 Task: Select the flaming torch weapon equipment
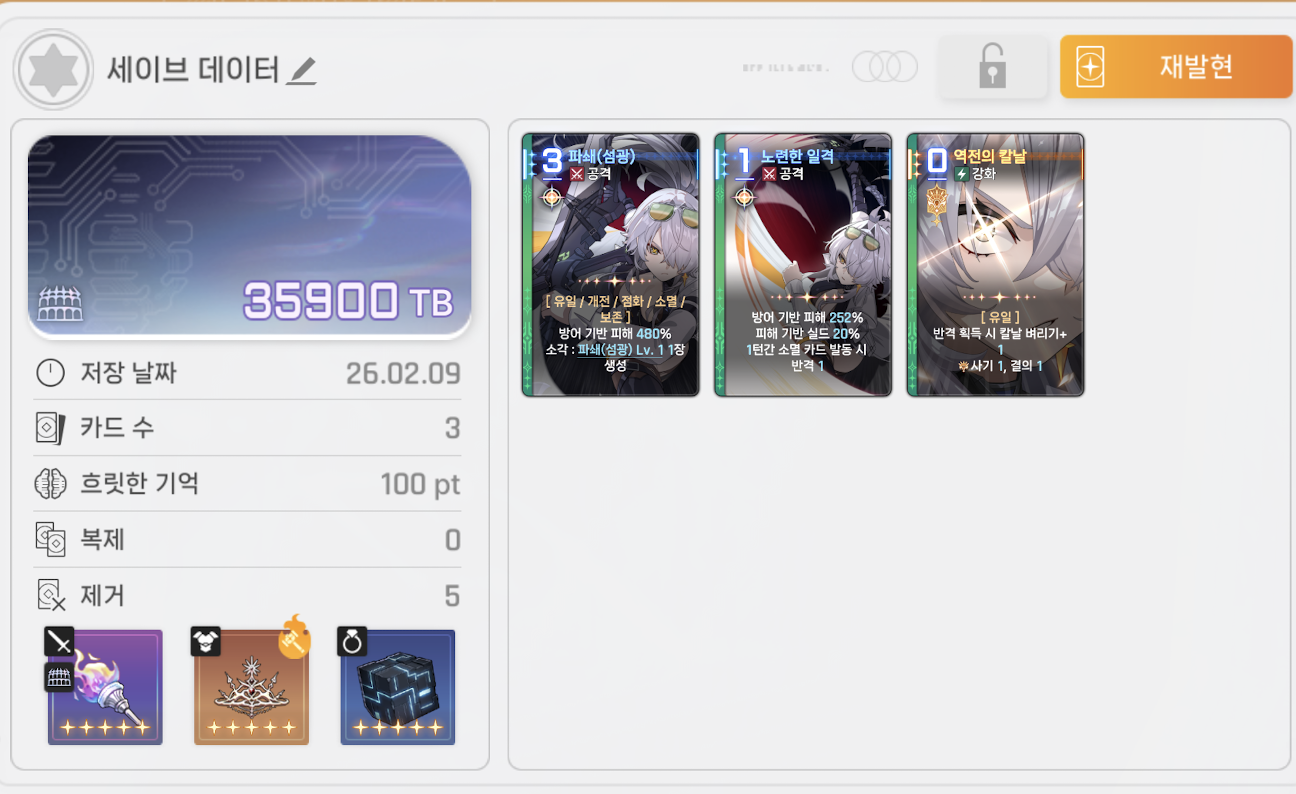tap(105, 687)
